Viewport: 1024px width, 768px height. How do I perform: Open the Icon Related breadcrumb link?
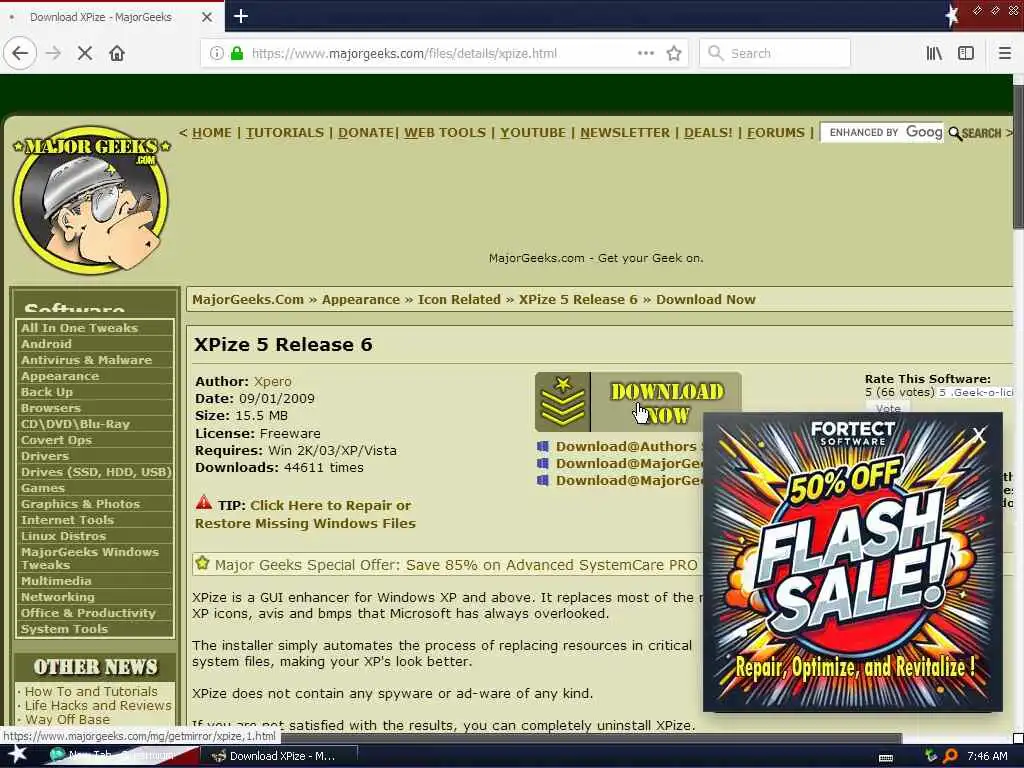tap(459, 300)
